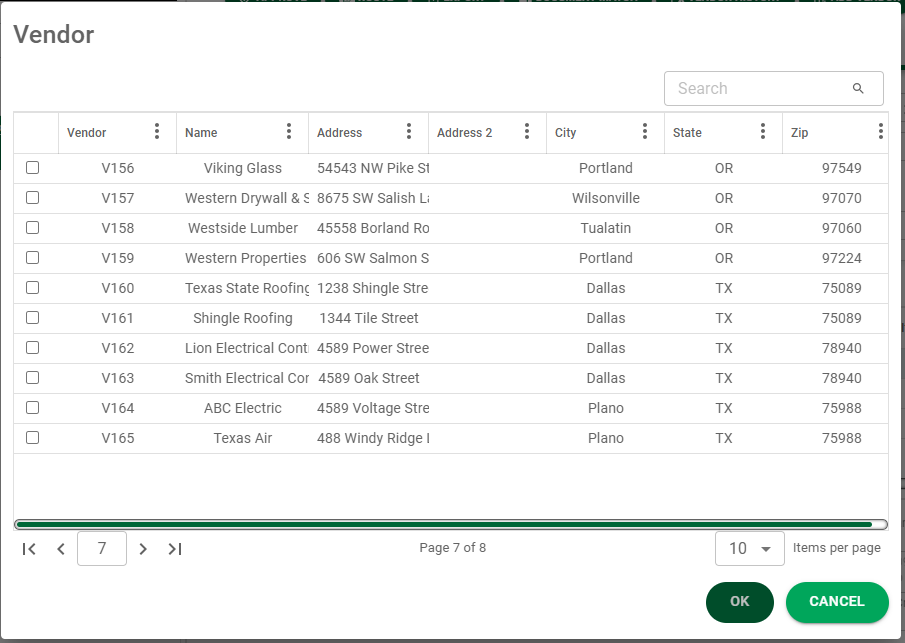Sort by the Name column header

(x=201, y=133)
